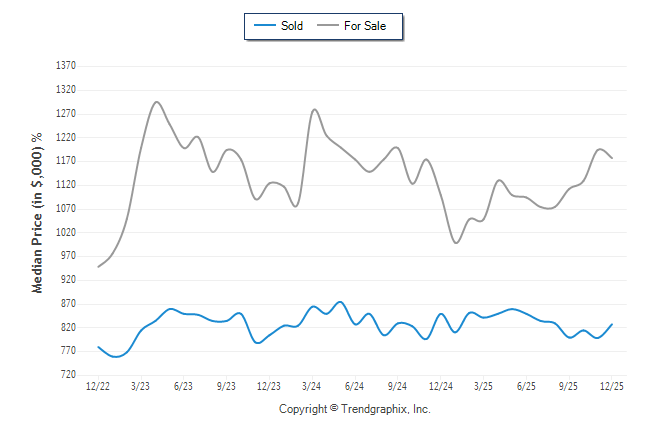
Task: Click the 720 y-axis value label
Action: (x=66, y=375)
